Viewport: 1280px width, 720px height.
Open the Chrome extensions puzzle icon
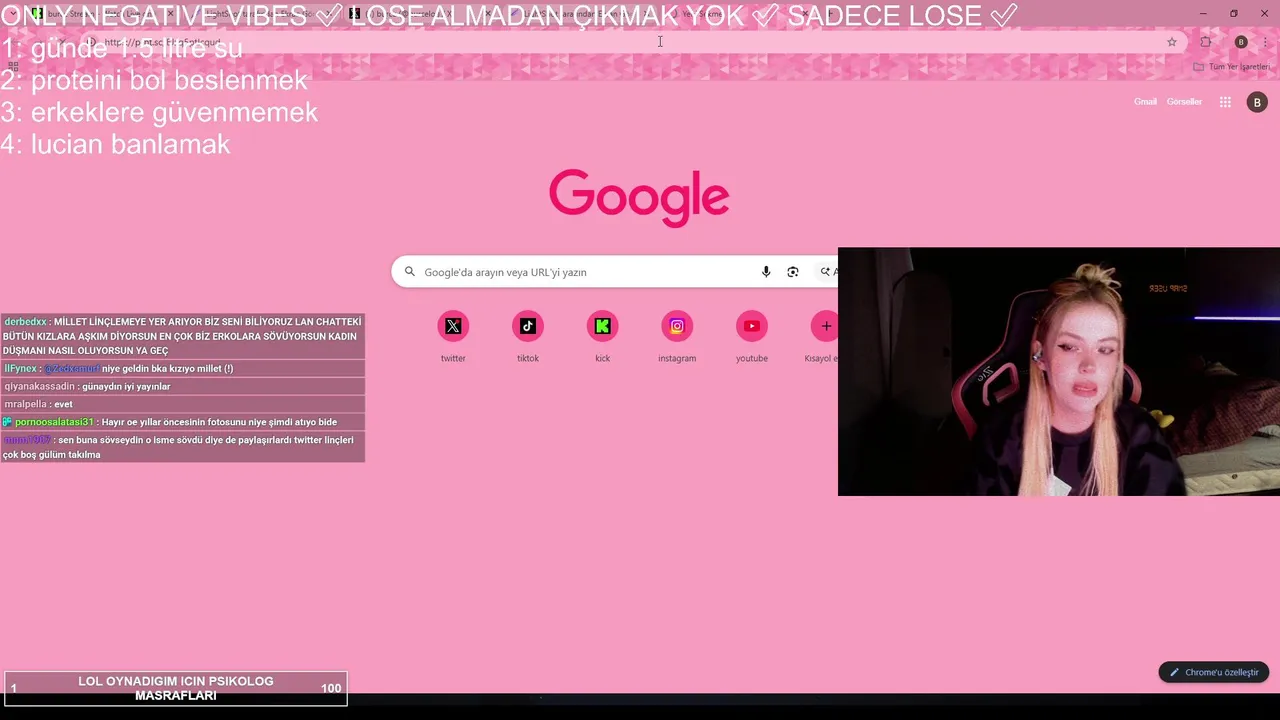1206,42
